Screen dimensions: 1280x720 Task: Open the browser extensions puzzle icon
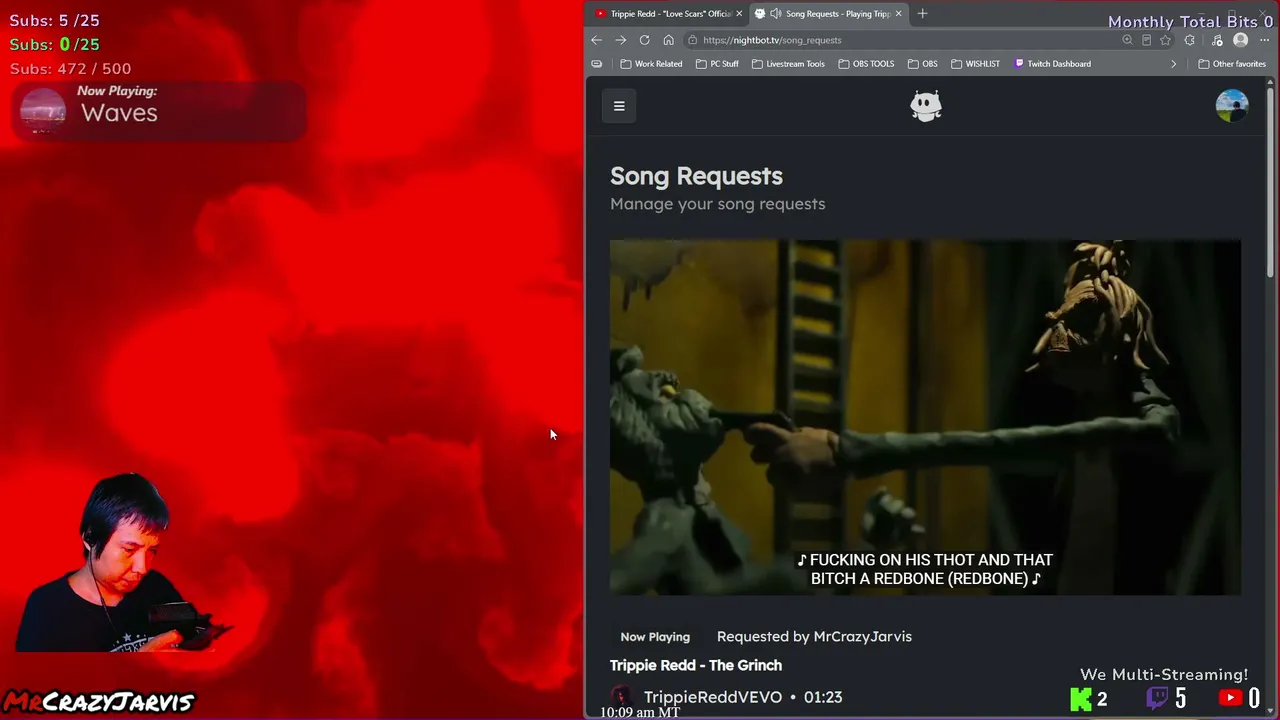[1189, 40]
